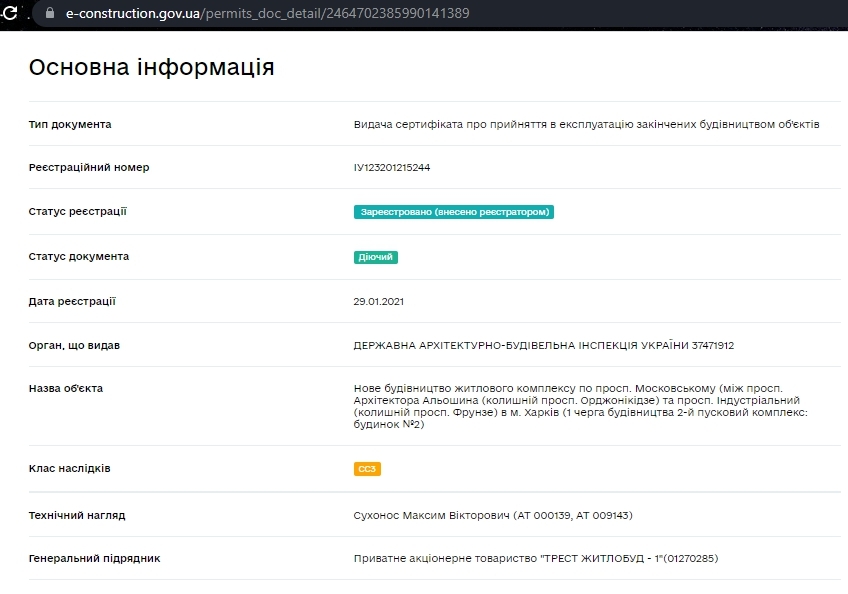This screenshot has height=594, width=848.
Task: Click the 'Тип документа' label
Action: 70,124
